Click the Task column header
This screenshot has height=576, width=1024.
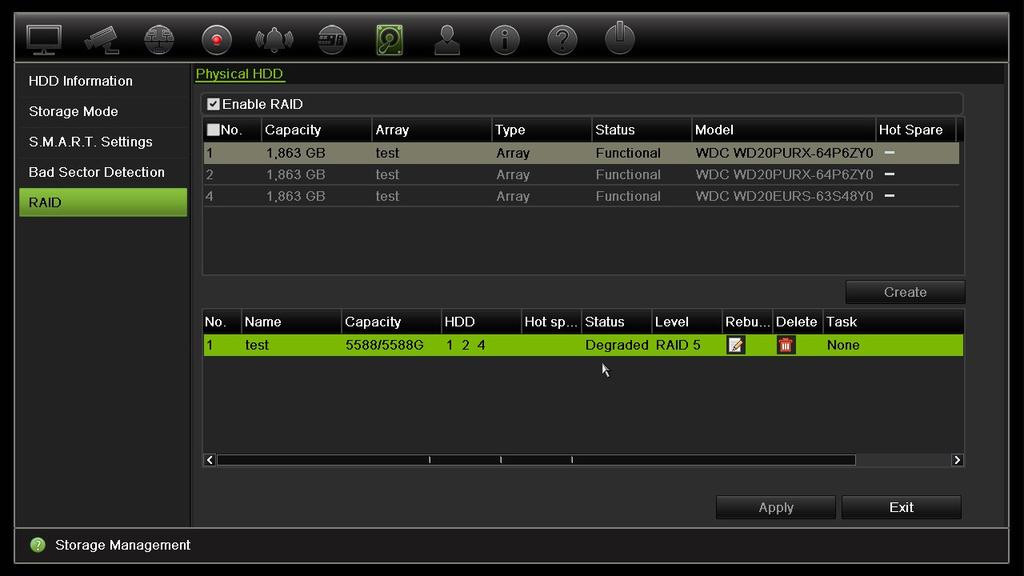pyautogui.click(x=893, y=322)
